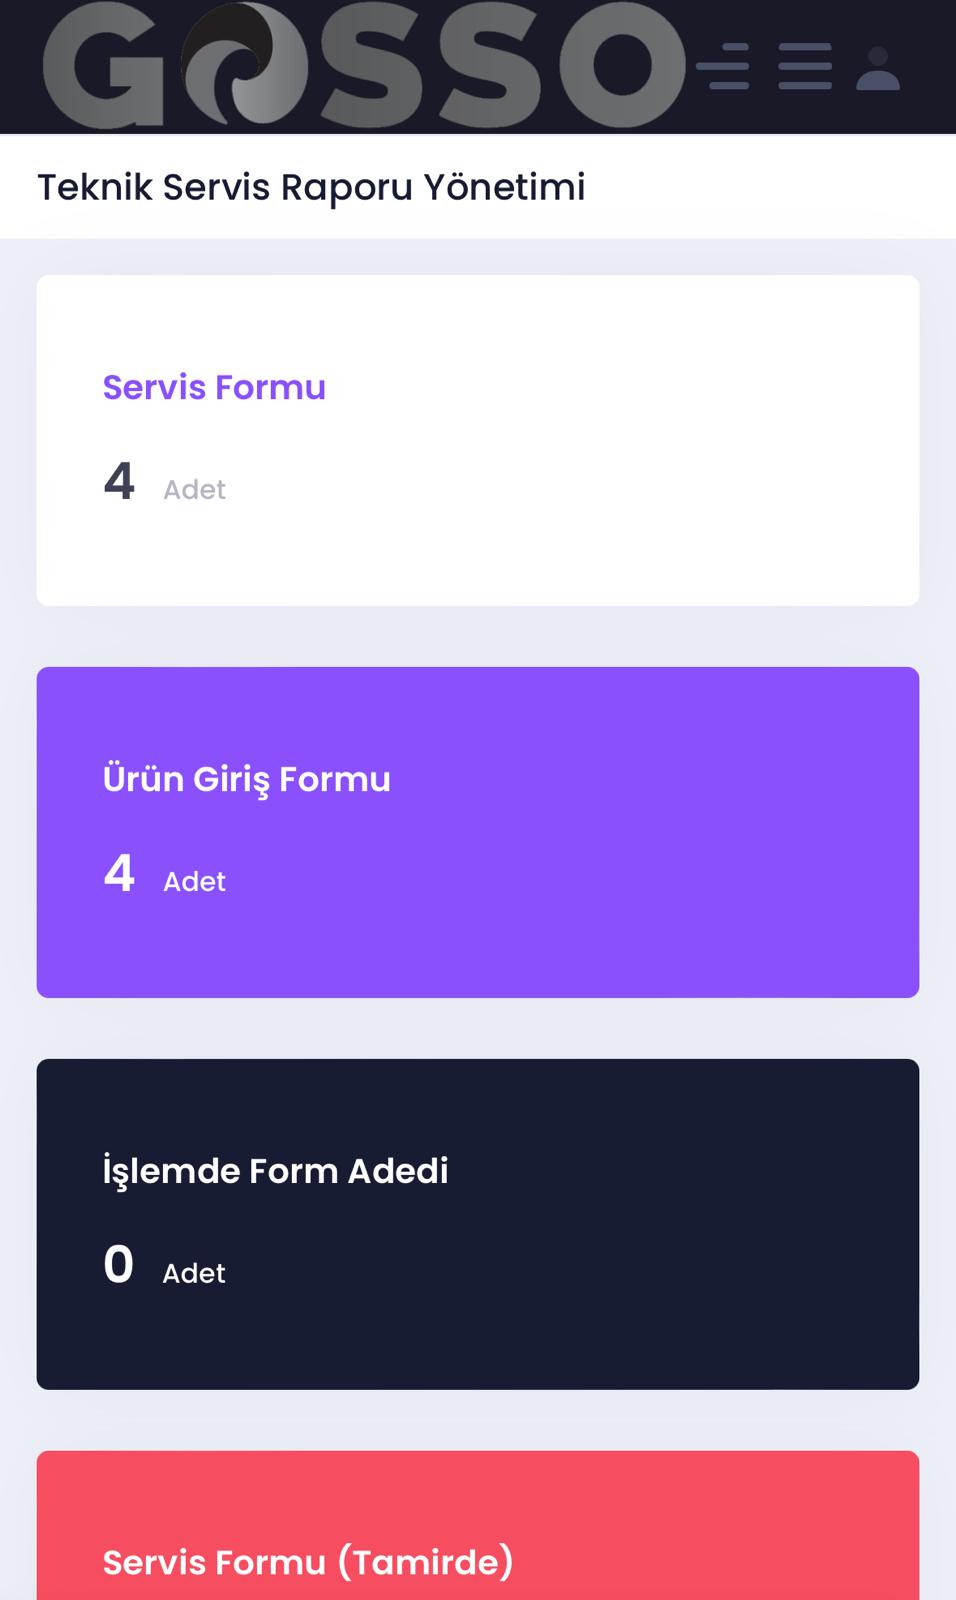Click the Ürün Giriş Formu title text

246,779
